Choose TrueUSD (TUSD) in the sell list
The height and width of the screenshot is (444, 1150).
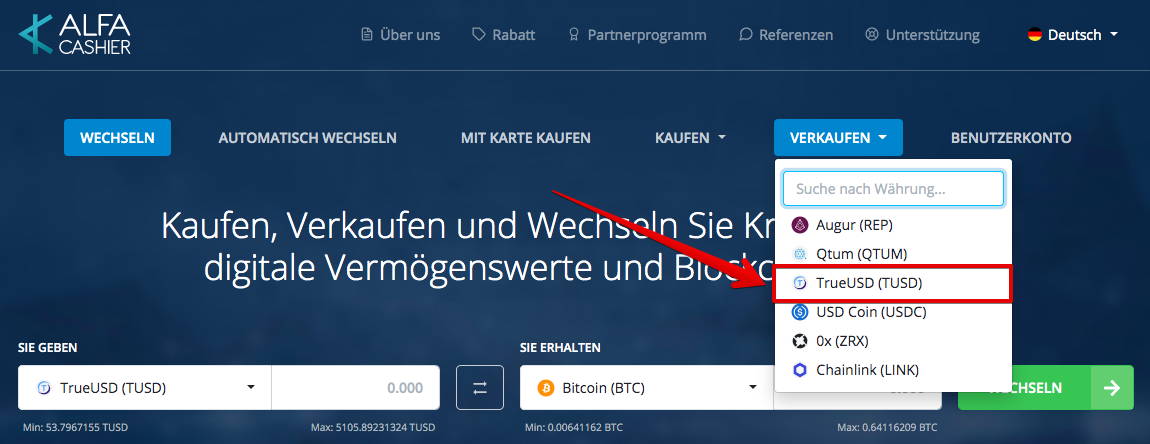point(893,283)
